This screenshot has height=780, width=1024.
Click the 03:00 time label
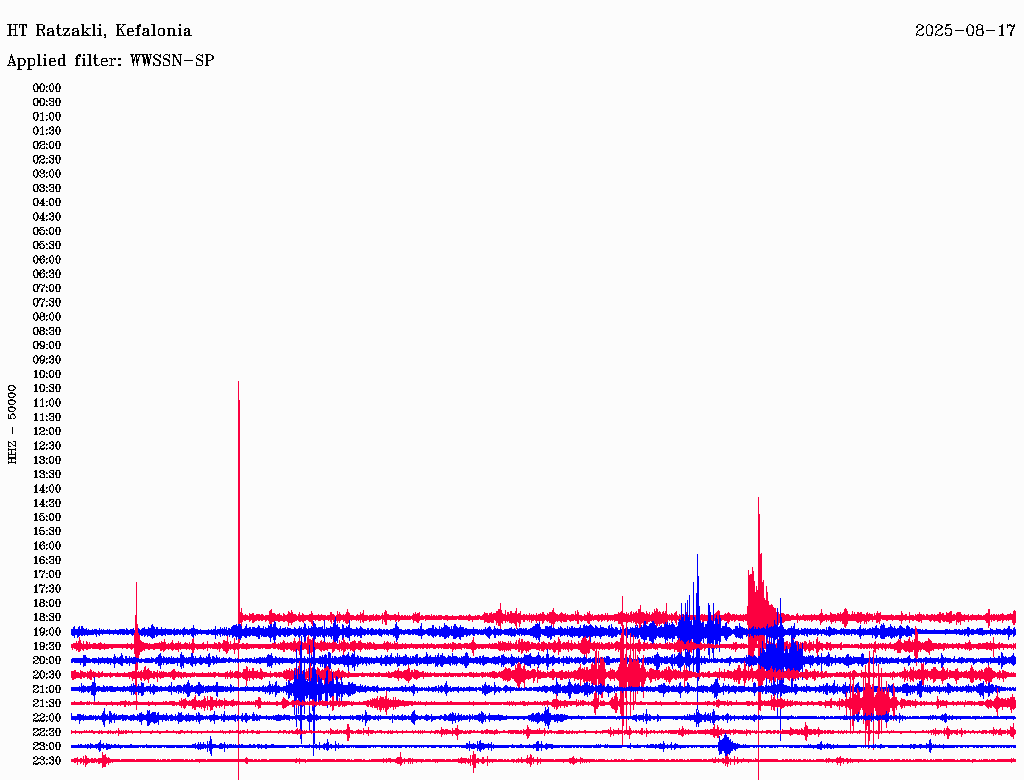click(x=47, y=174)
